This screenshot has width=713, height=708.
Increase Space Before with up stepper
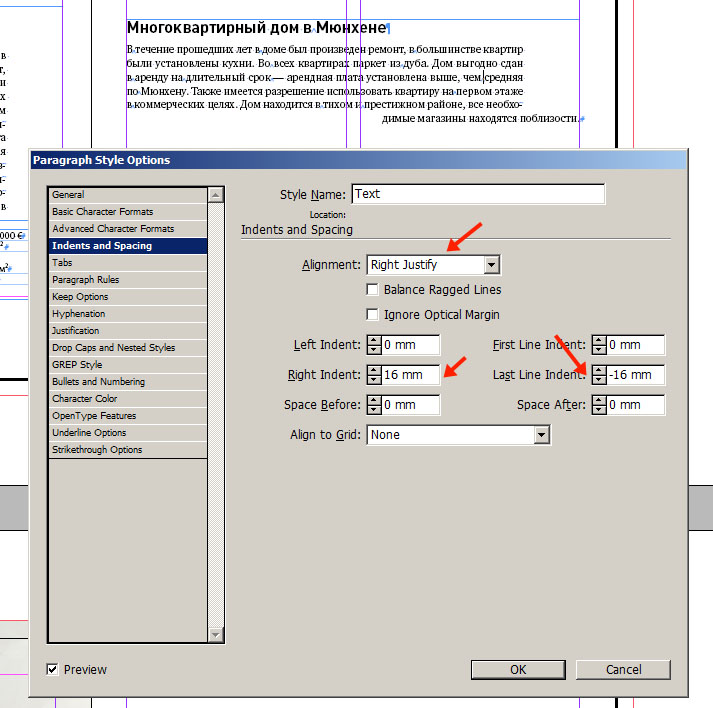(374, 400)
